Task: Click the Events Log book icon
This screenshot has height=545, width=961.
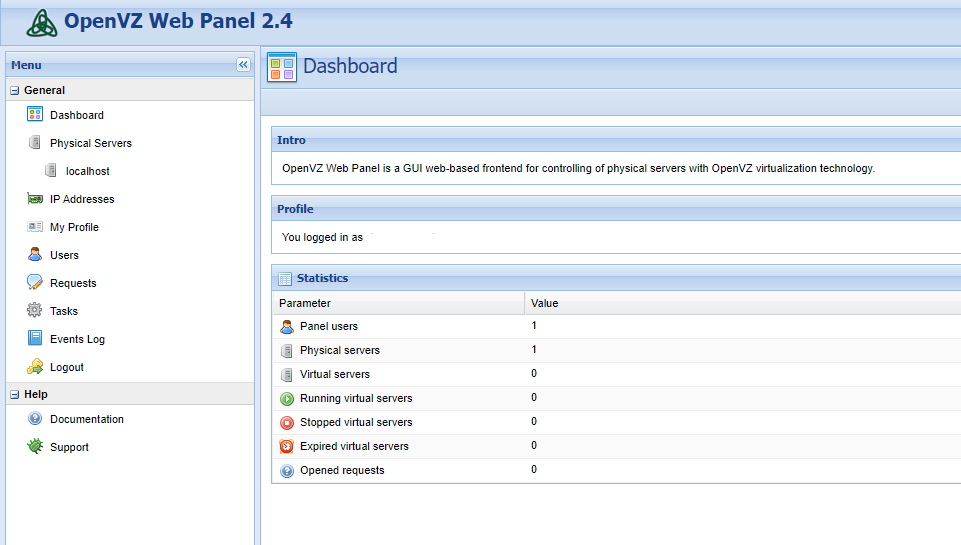Action: click(x=35, y=338)
